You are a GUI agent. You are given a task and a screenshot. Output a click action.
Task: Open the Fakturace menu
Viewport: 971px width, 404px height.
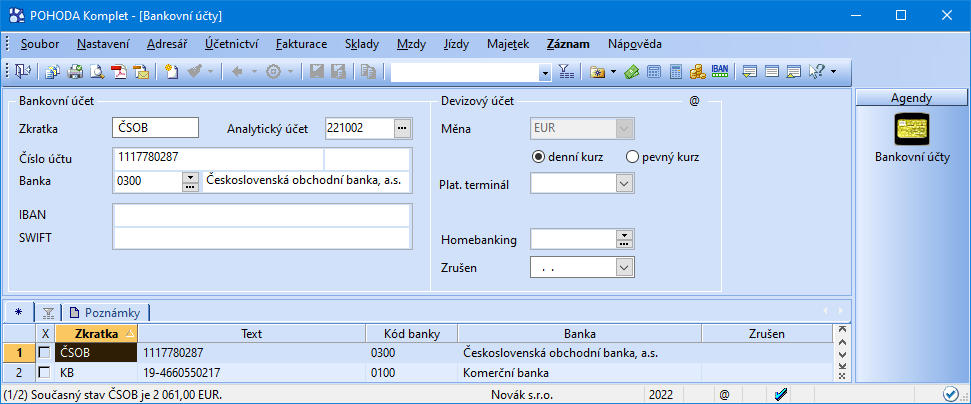[x=302, y=44]
